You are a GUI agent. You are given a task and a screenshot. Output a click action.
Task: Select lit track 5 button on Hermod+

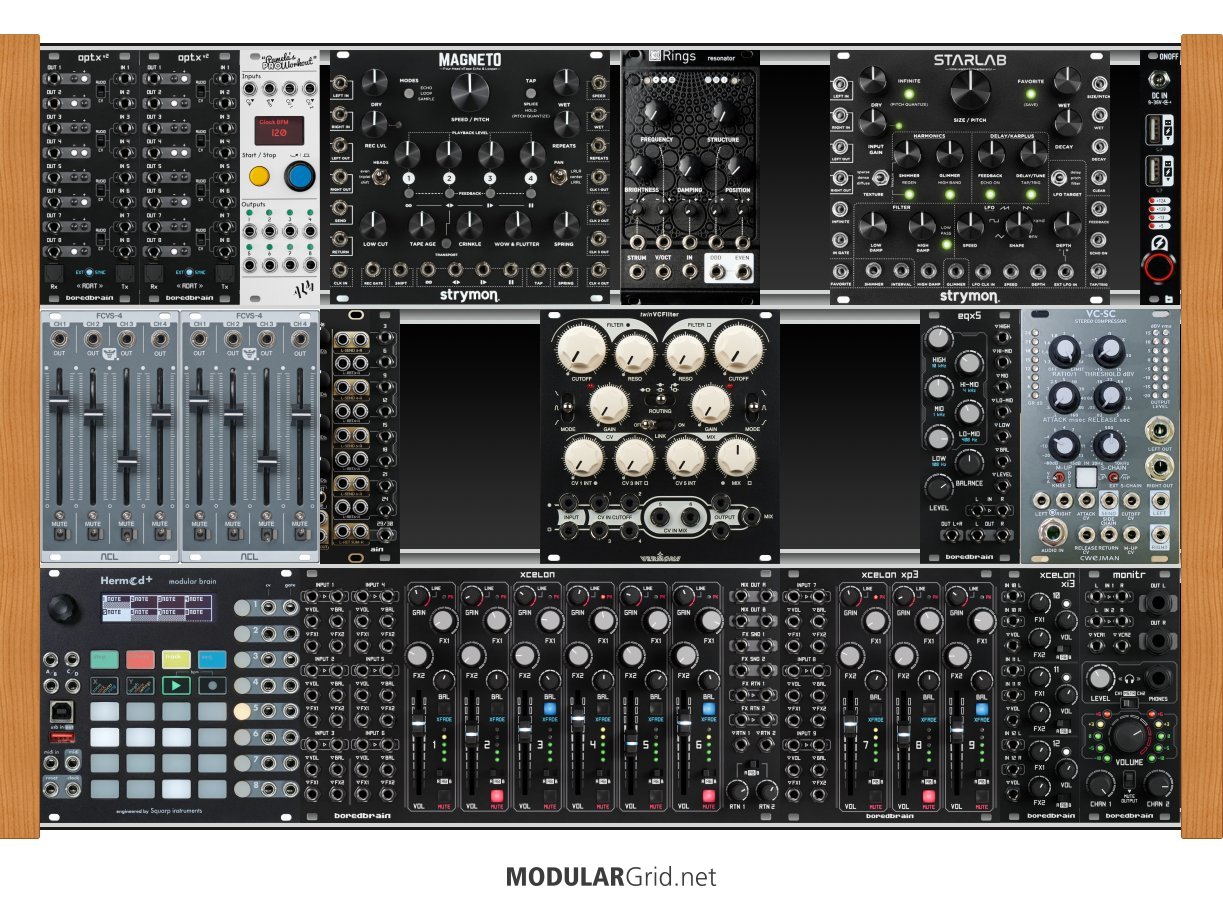243,711
